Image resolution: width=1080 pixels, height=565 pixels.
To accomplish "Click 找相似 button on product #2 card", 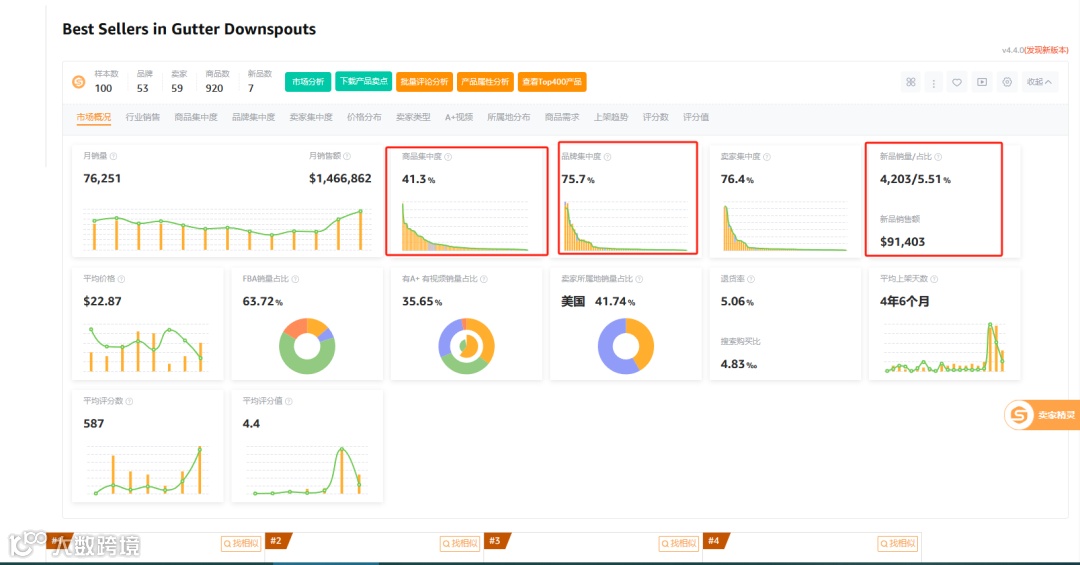I will pos(460,543).
